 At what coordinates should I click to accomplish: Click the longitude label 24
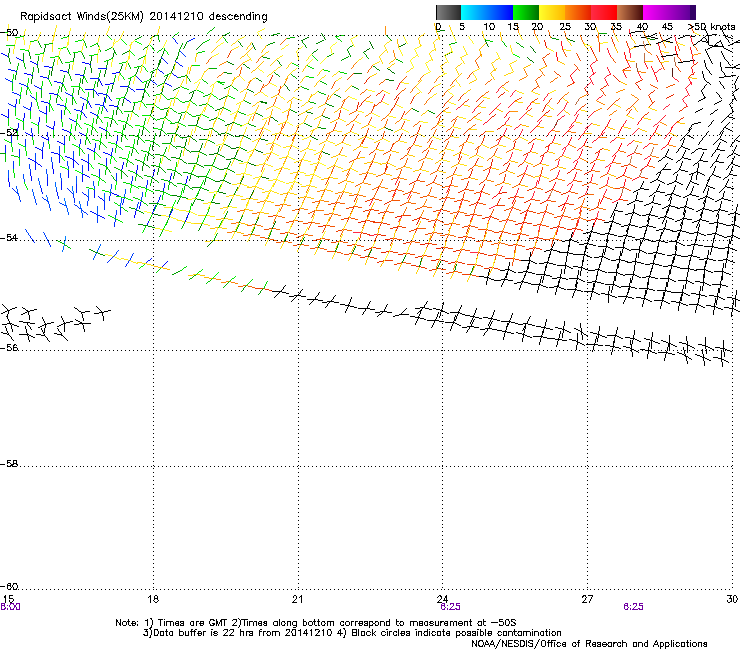(442, 599)
